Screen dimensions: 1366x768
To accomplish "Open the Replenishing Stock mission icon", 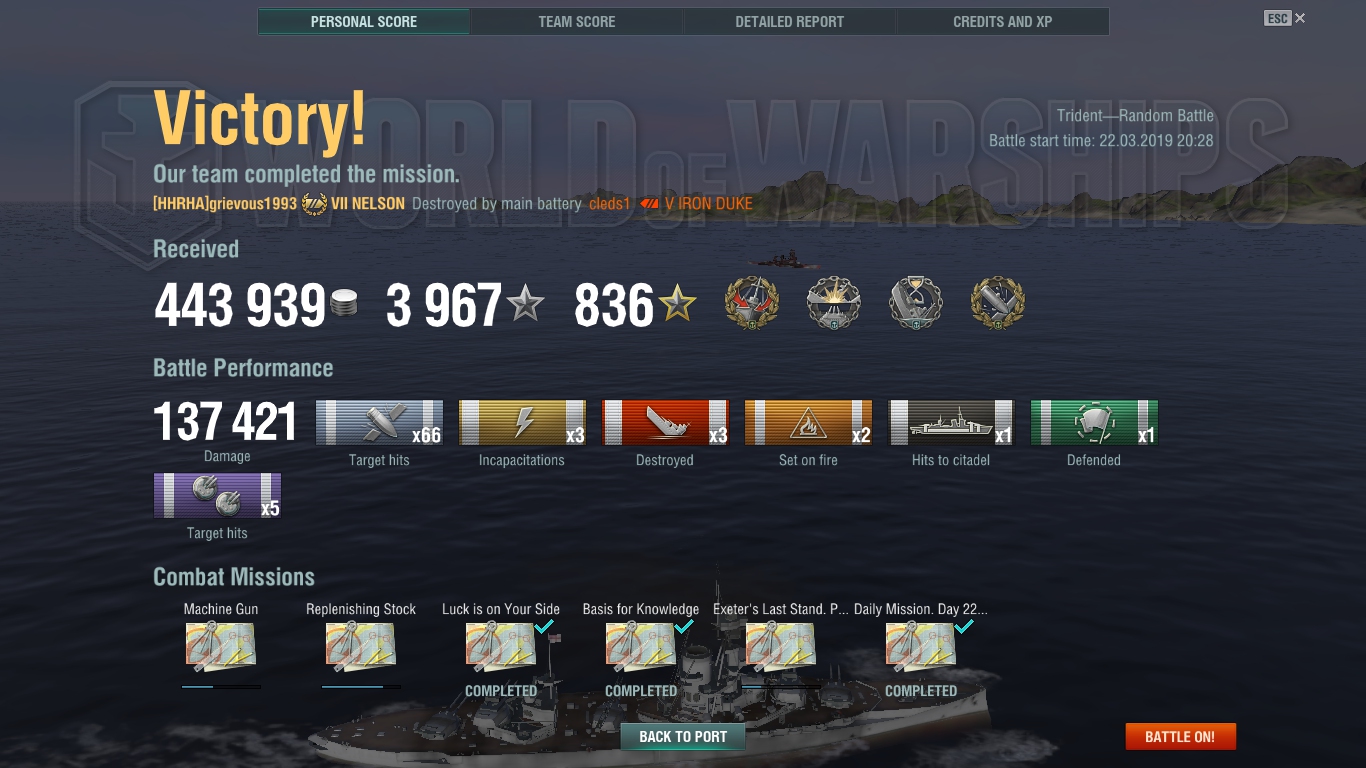I will point(361,646).
